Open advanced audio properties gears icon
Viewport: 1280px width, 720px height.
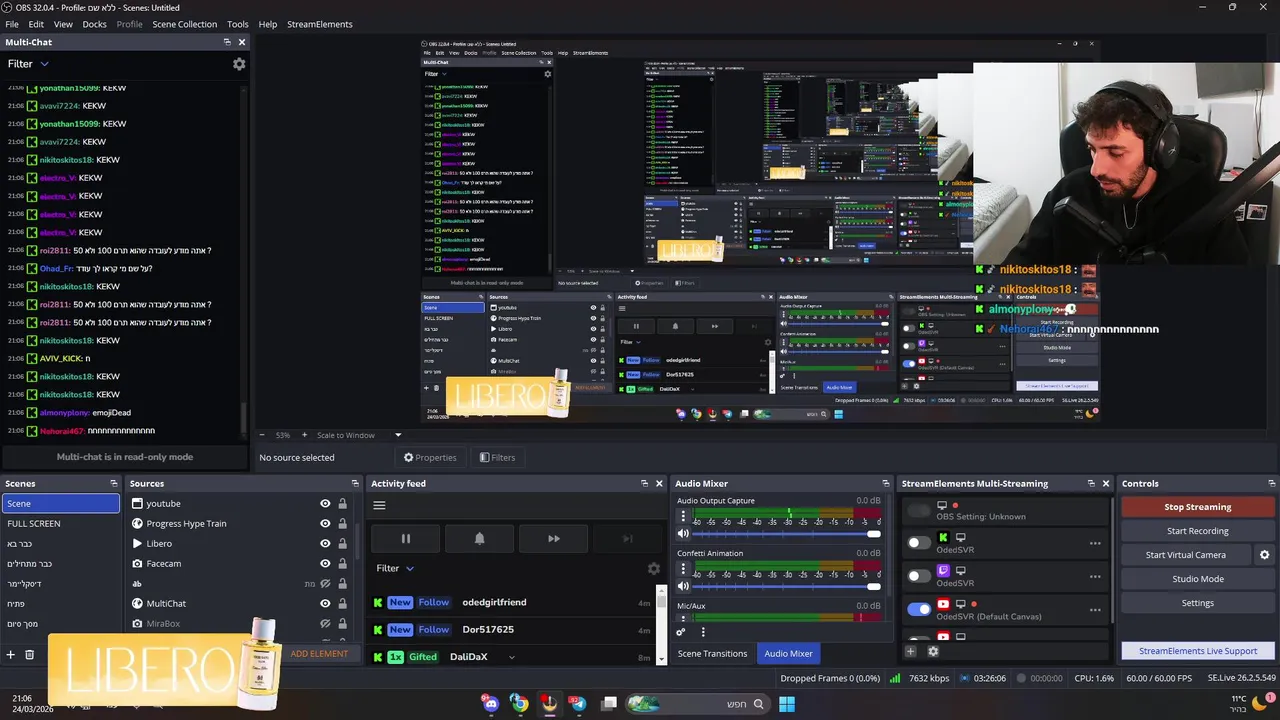(681, 632)
